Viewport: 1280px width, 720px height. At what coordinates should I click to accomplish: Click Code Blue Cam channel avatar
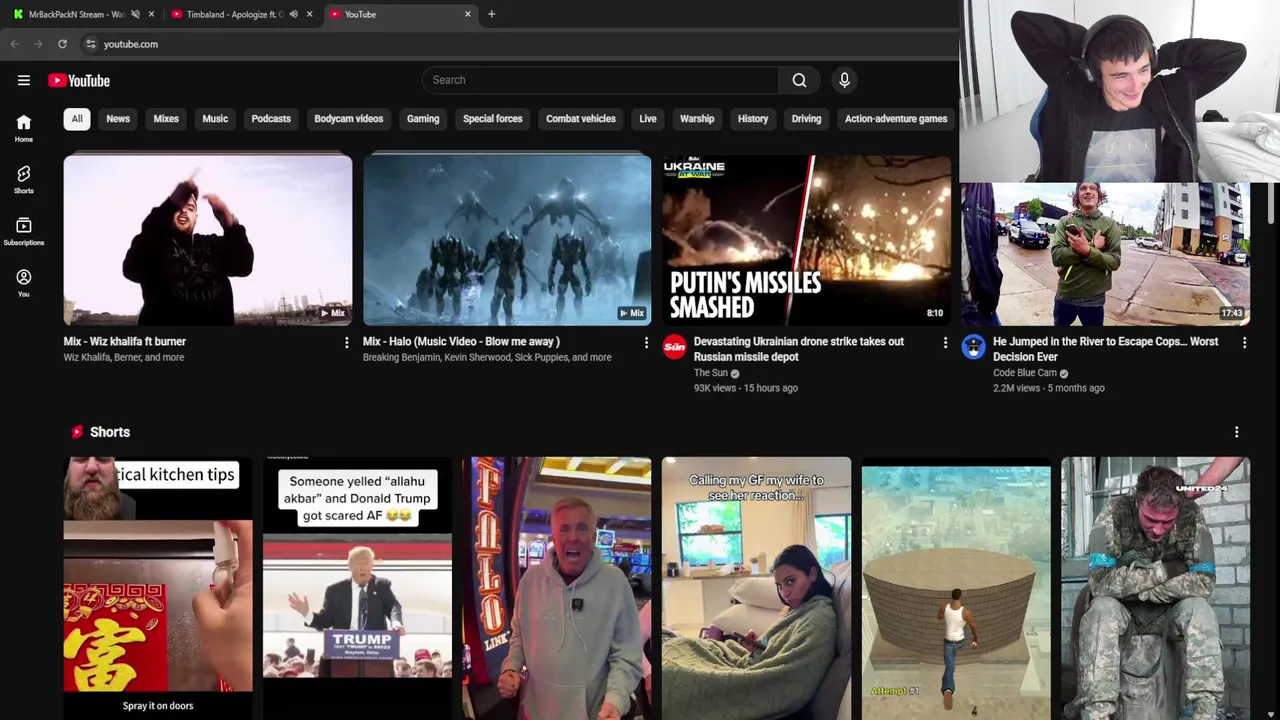click(974, 347)
